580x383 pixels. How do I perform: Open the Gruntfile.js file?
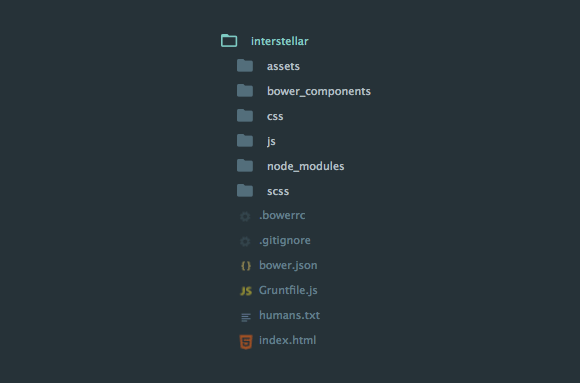click(288, 290)
